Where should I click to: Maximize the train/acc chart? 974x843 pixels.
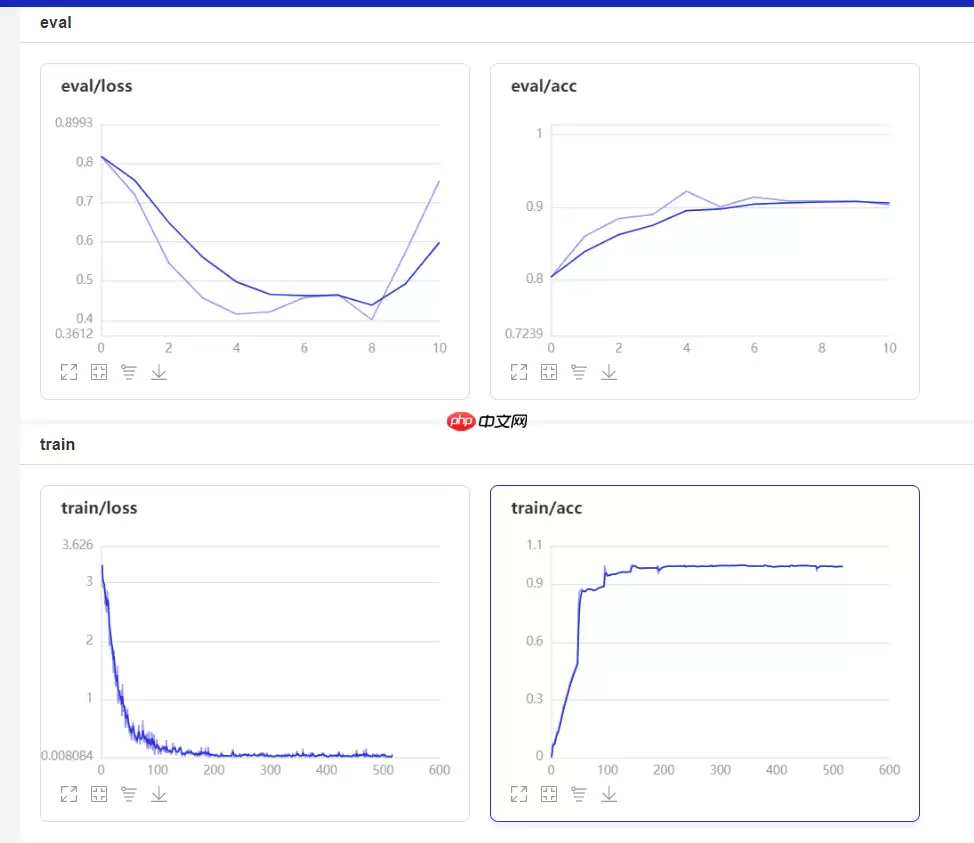click(519, 794)
